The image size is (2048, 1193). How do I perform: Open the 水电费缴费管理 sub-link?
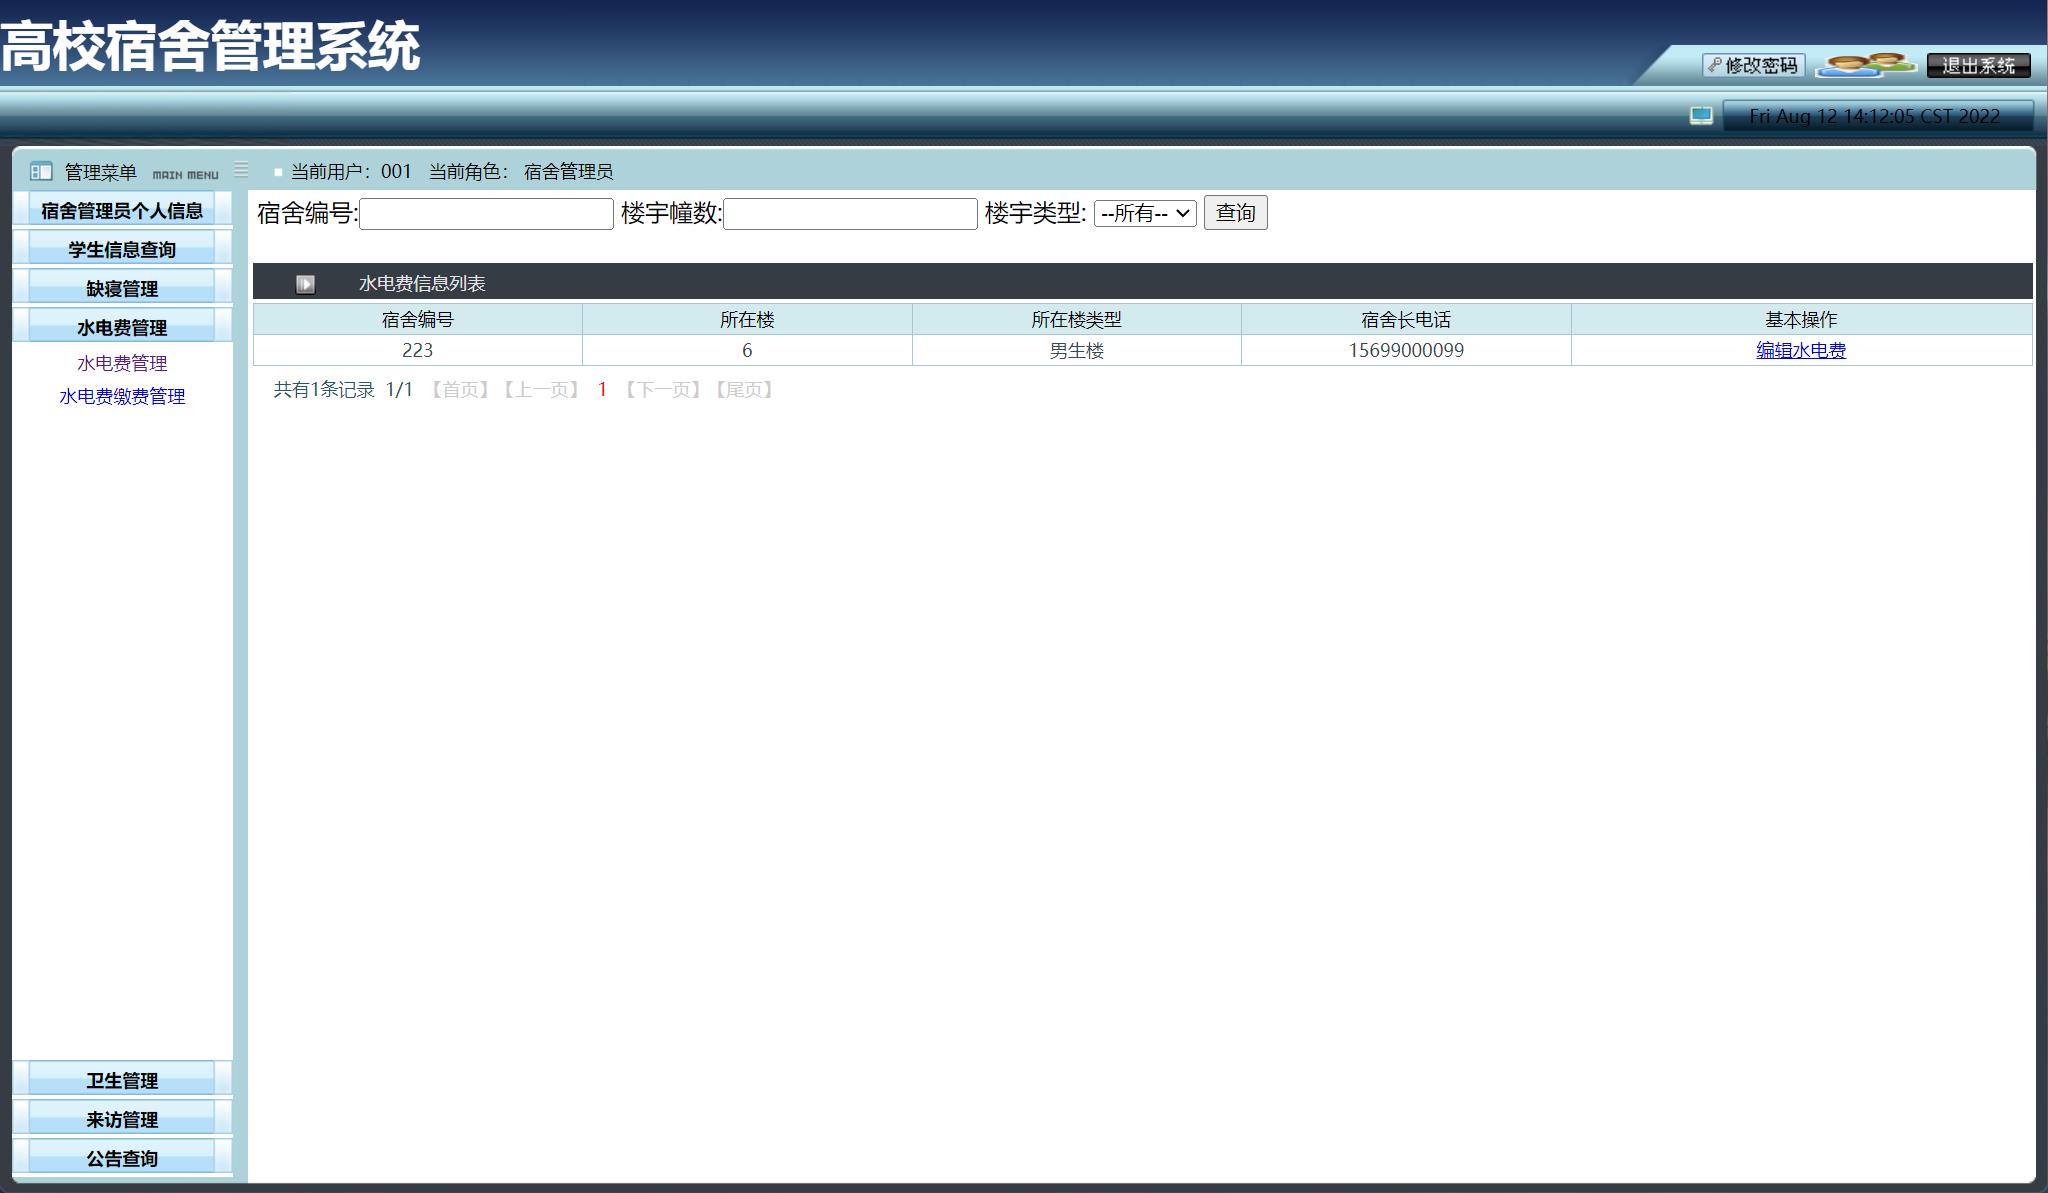coord(120,396)
